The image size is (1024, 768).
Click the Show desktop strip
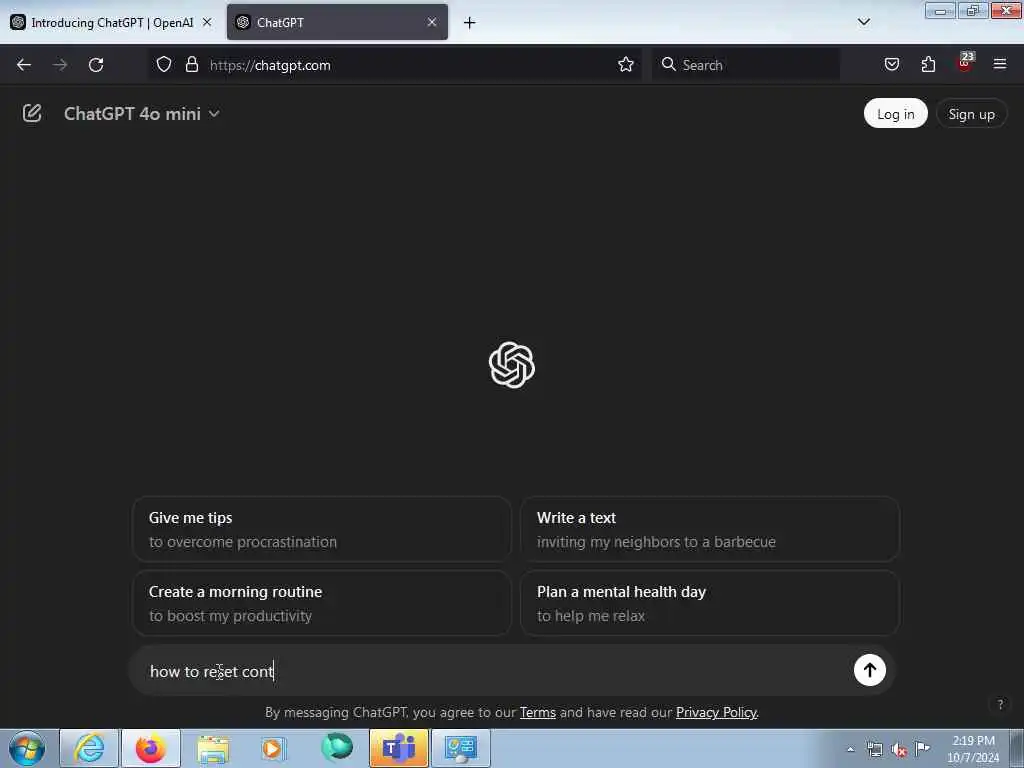click(x=1016, y=748)
